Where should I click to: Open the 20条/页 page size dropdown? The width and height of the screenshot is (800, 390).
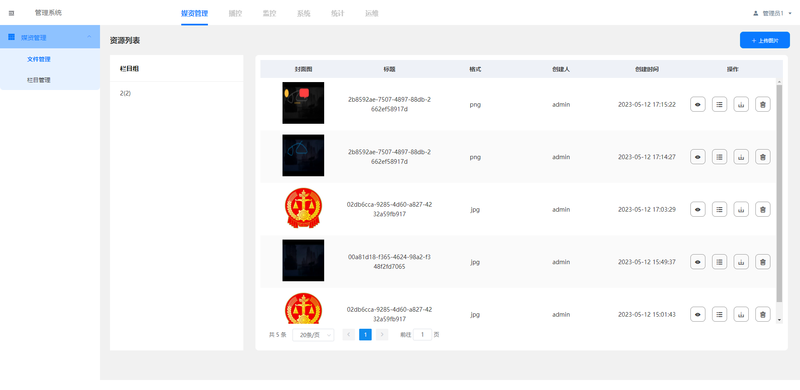313,335
